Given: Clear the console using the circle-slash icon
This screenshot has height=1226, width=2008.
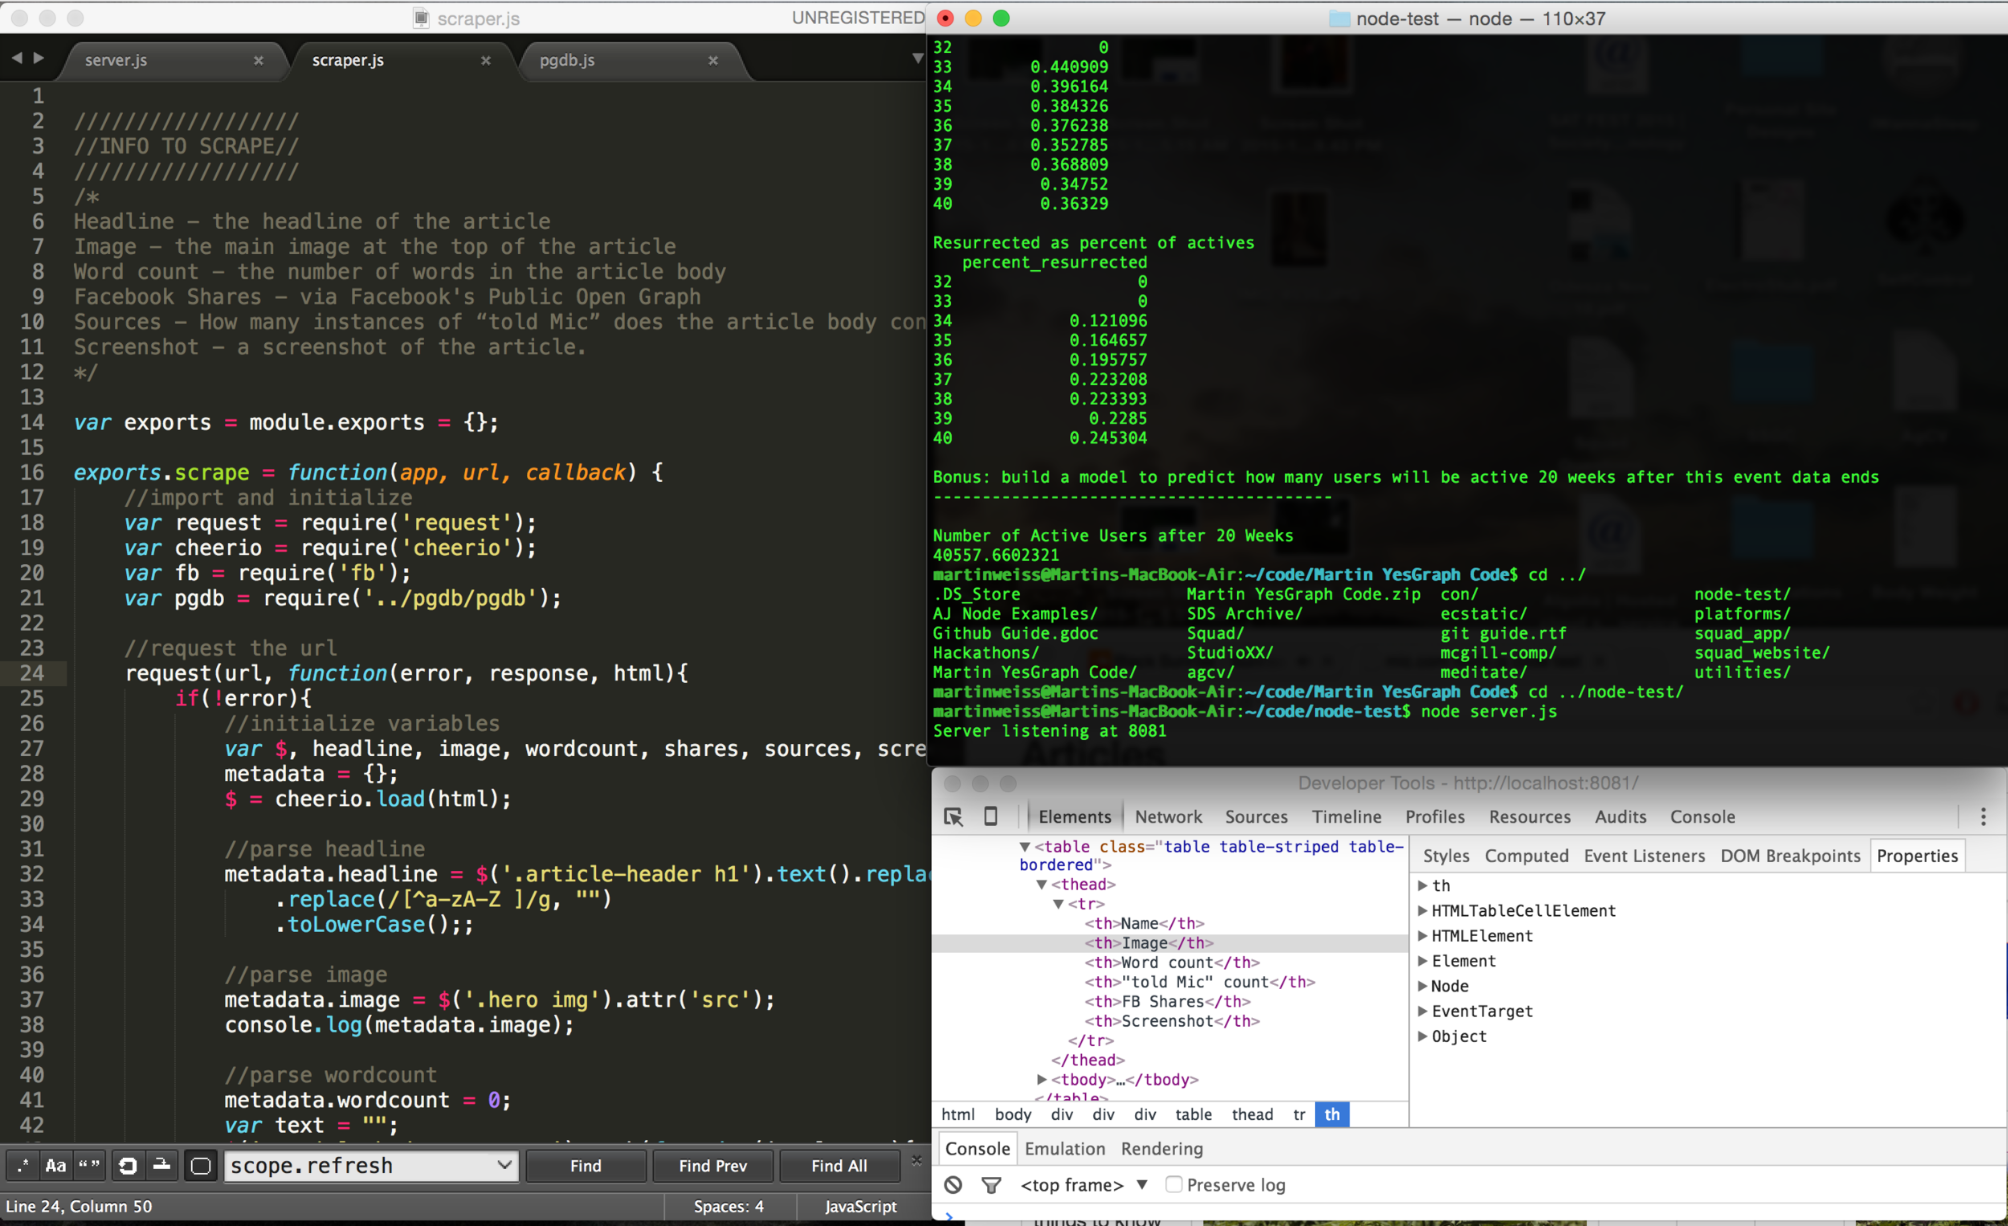Looking at the screenshot, I should (x=953, y=1185).
